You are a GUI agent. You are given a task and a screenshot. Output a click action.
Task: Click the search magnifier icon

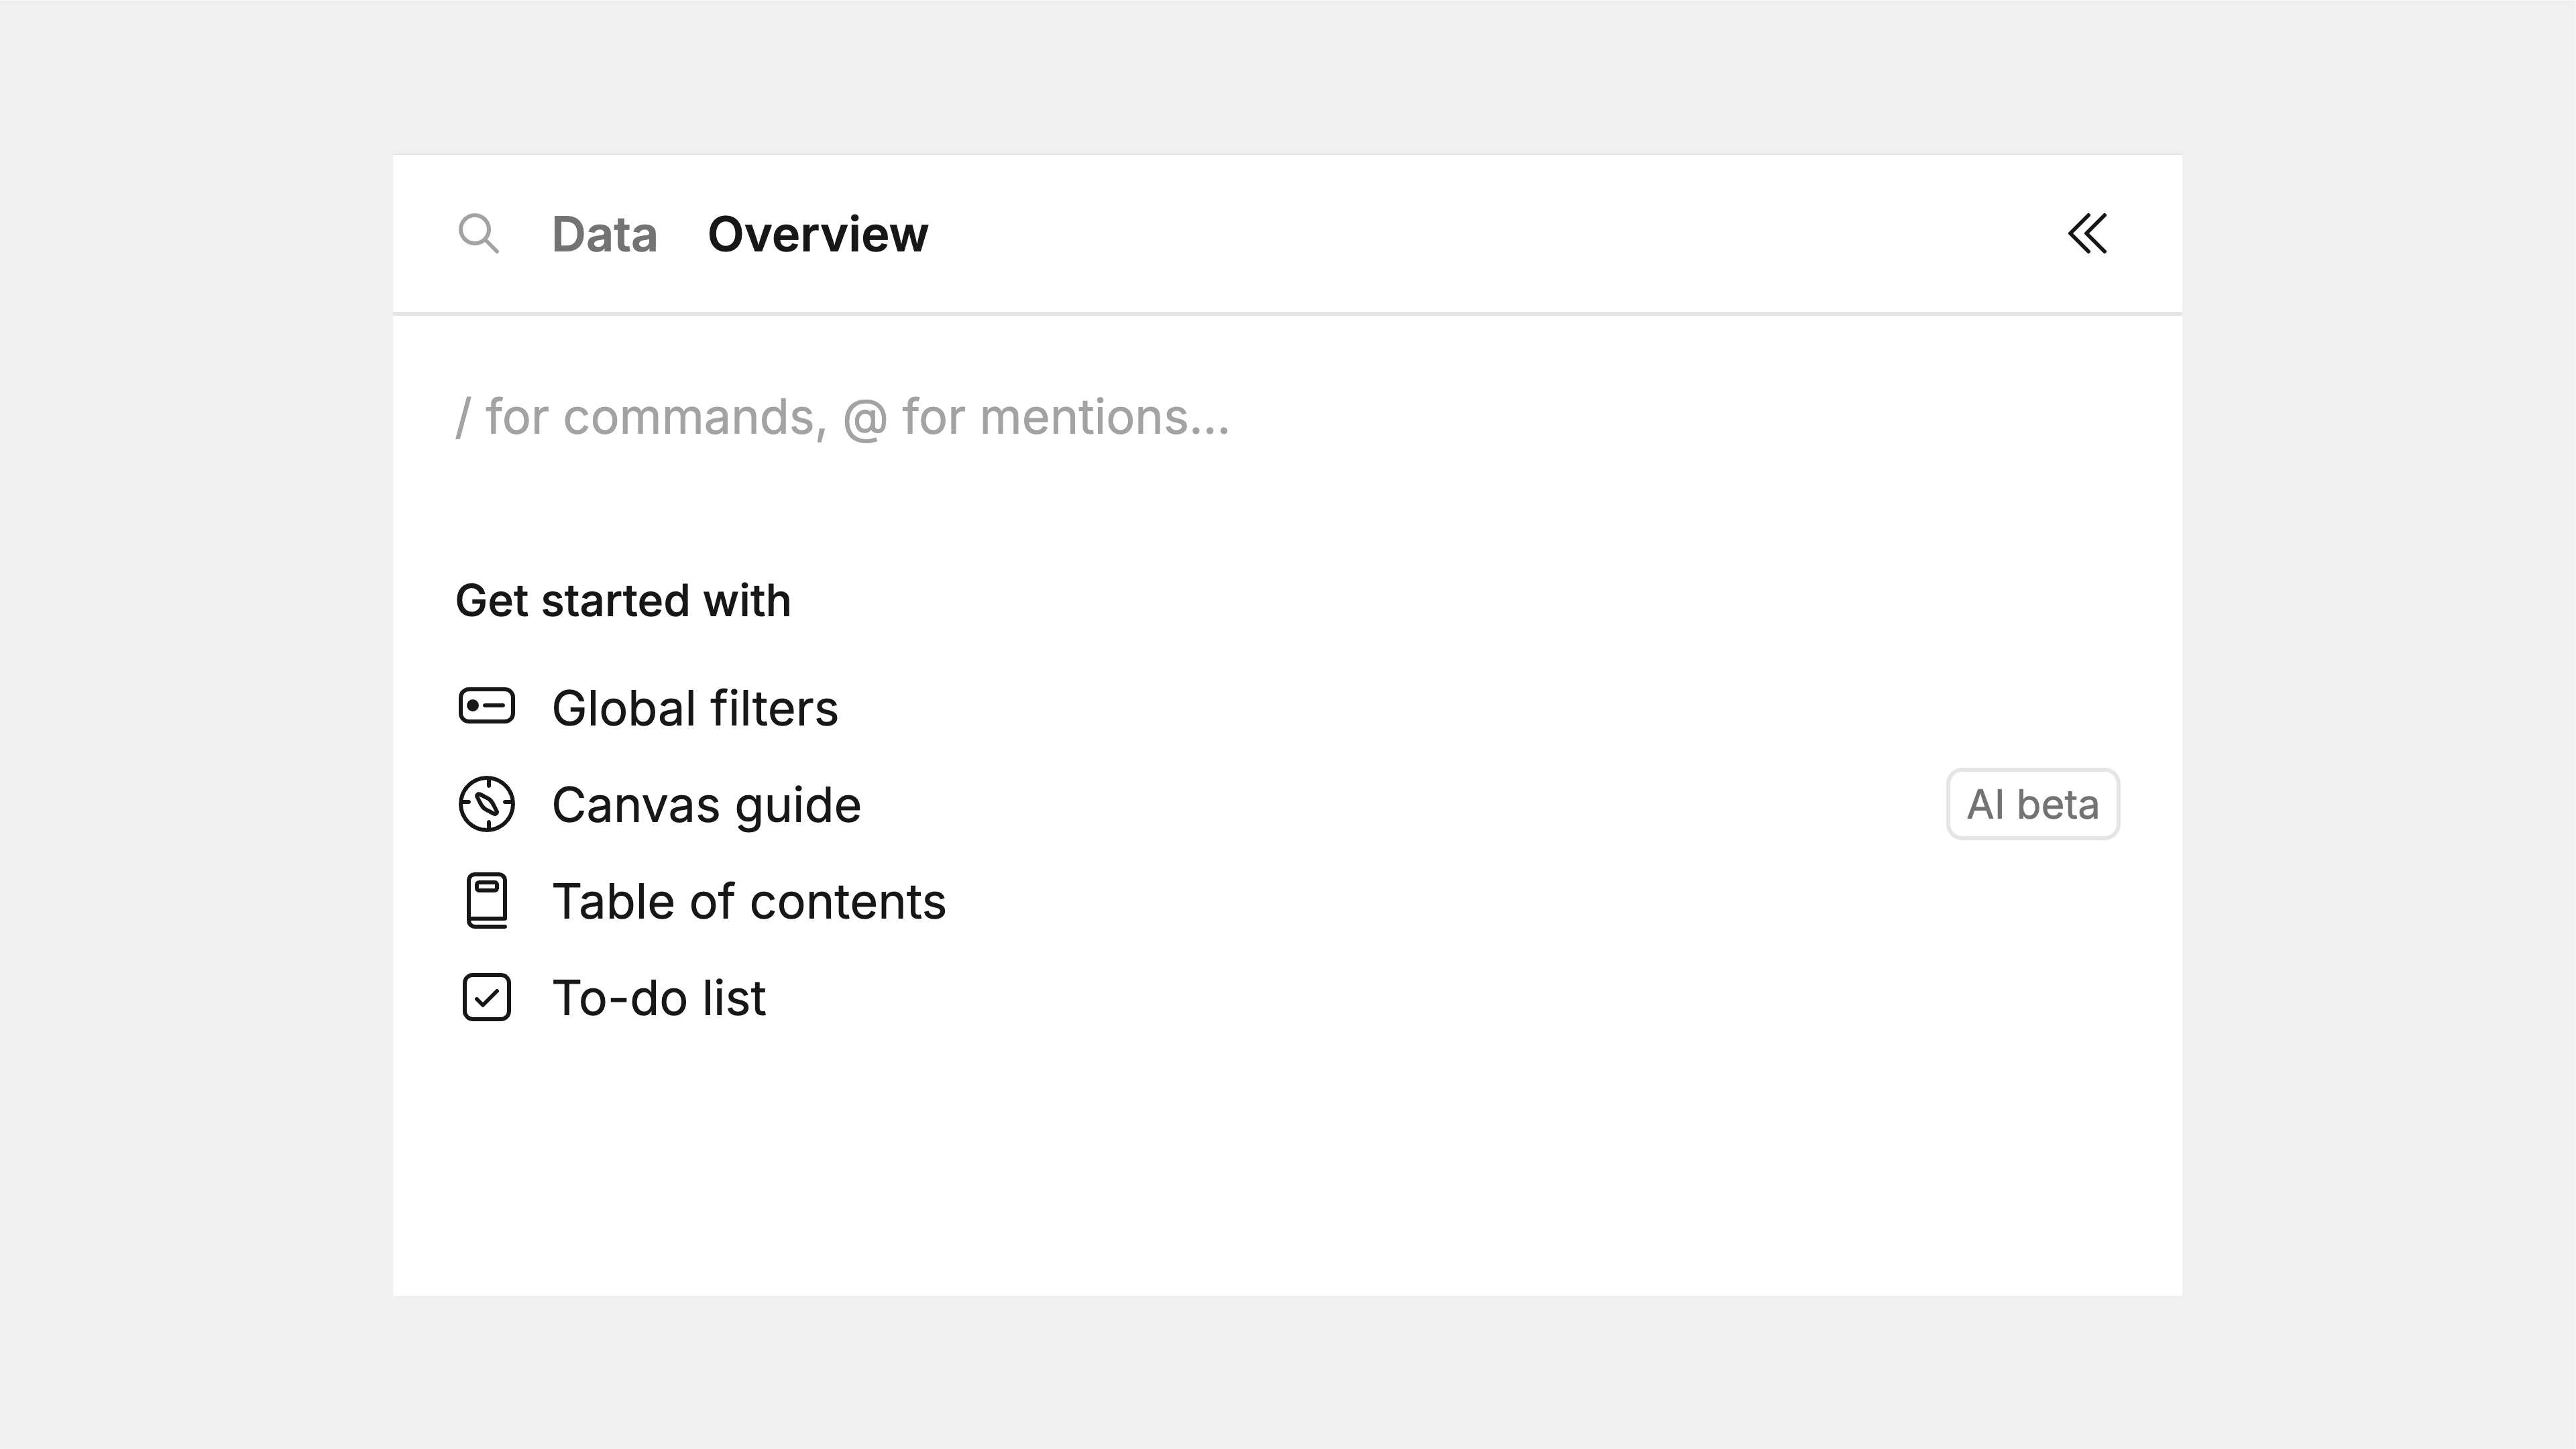[x=478, y=234]
